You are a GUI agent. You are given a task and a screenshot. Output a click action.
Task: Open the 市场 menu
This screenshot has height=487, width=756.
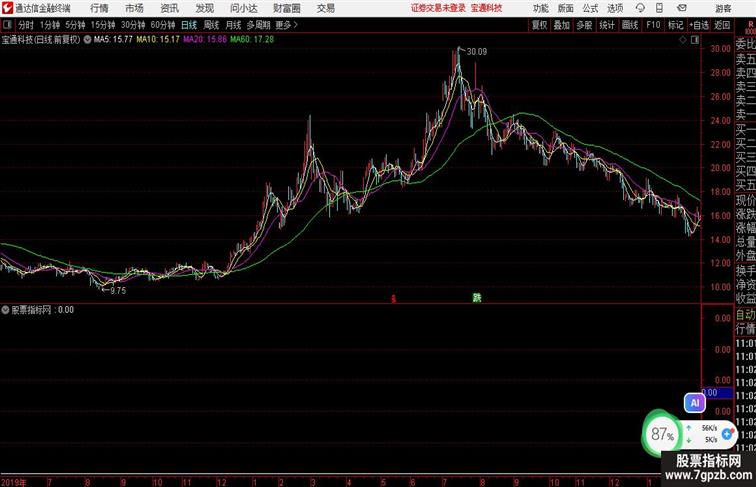(x=135, y=8)
